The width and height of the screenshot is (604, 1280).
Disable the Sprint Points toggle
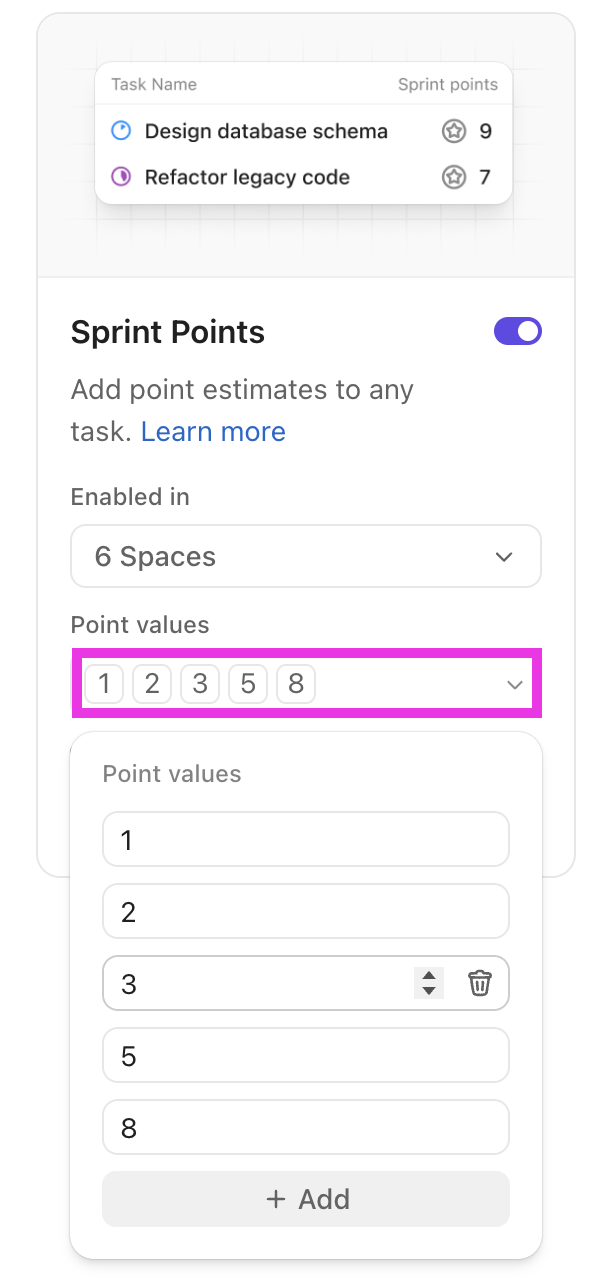click(518, 331)
